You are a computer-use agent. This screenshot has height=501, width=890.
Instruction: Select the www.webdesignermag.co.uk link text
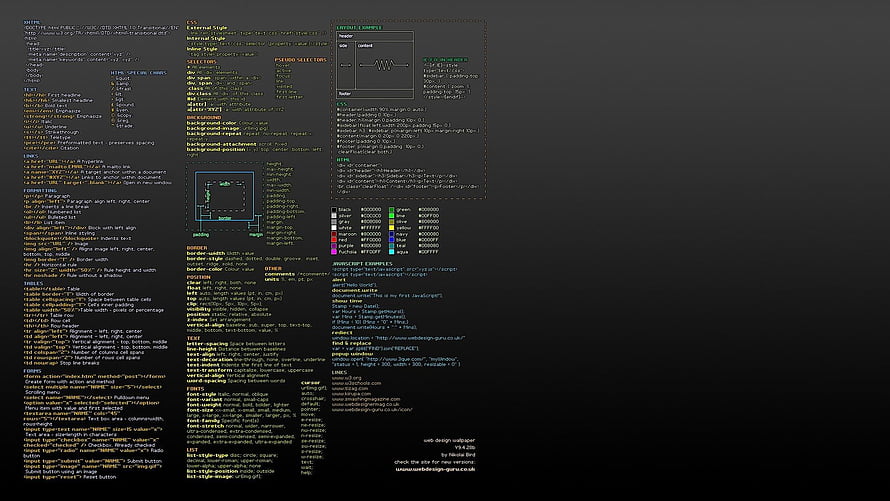[366, 404]
